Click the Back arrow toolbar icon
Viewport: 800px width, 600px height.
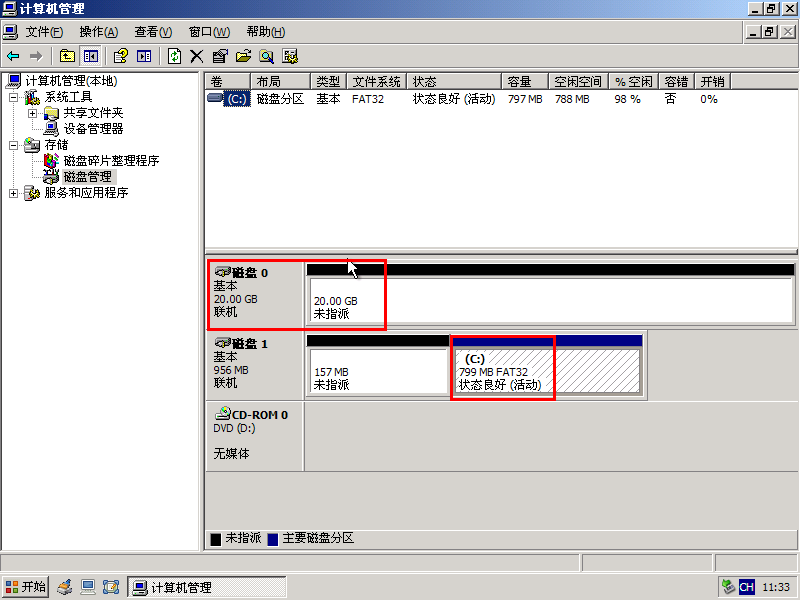click(x=13, y=56)
